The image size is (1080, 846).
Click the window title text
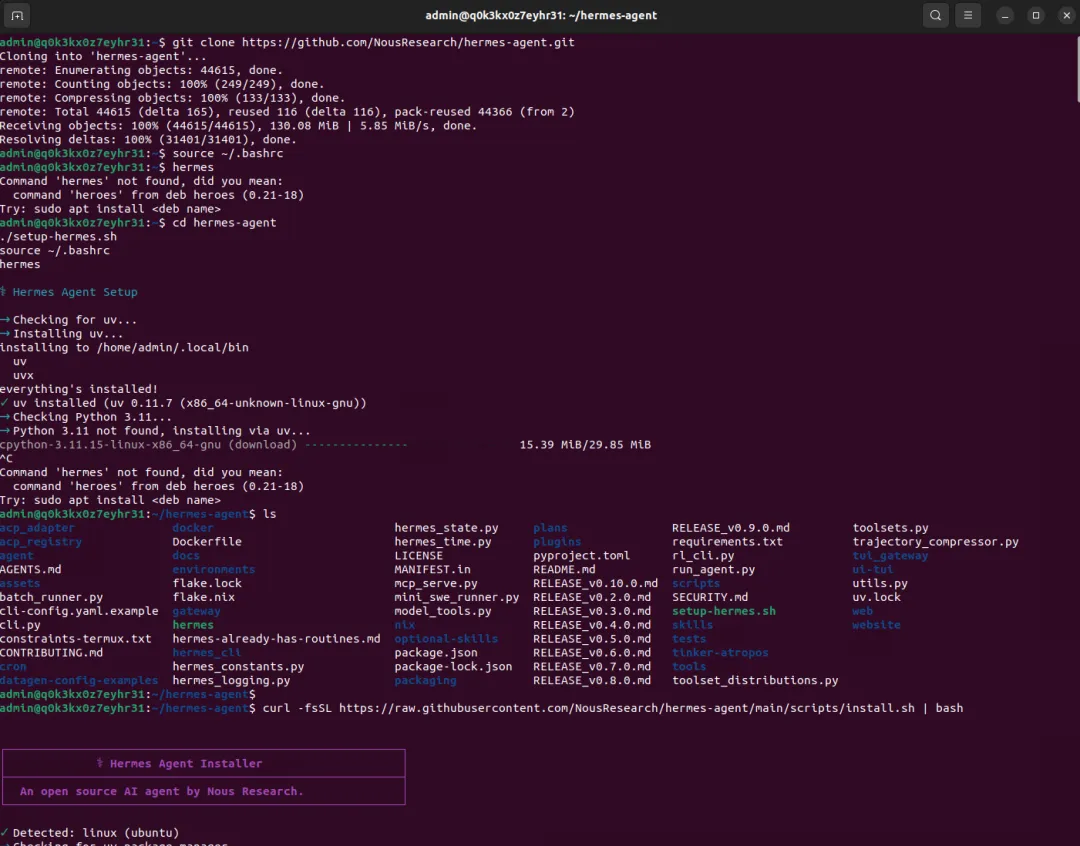click(x=540, y=15)
